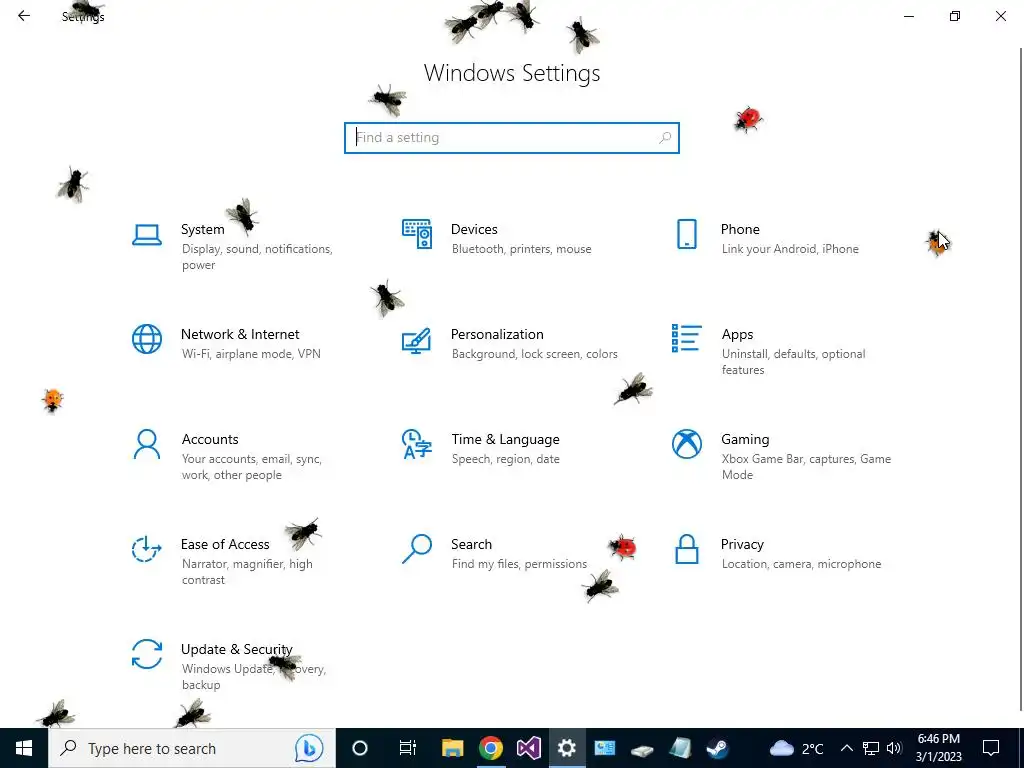This screenshot has width=1024, height=768.
Task: Click the Devices keyboard and speaker icon
Action: click(x=417, y=234)
